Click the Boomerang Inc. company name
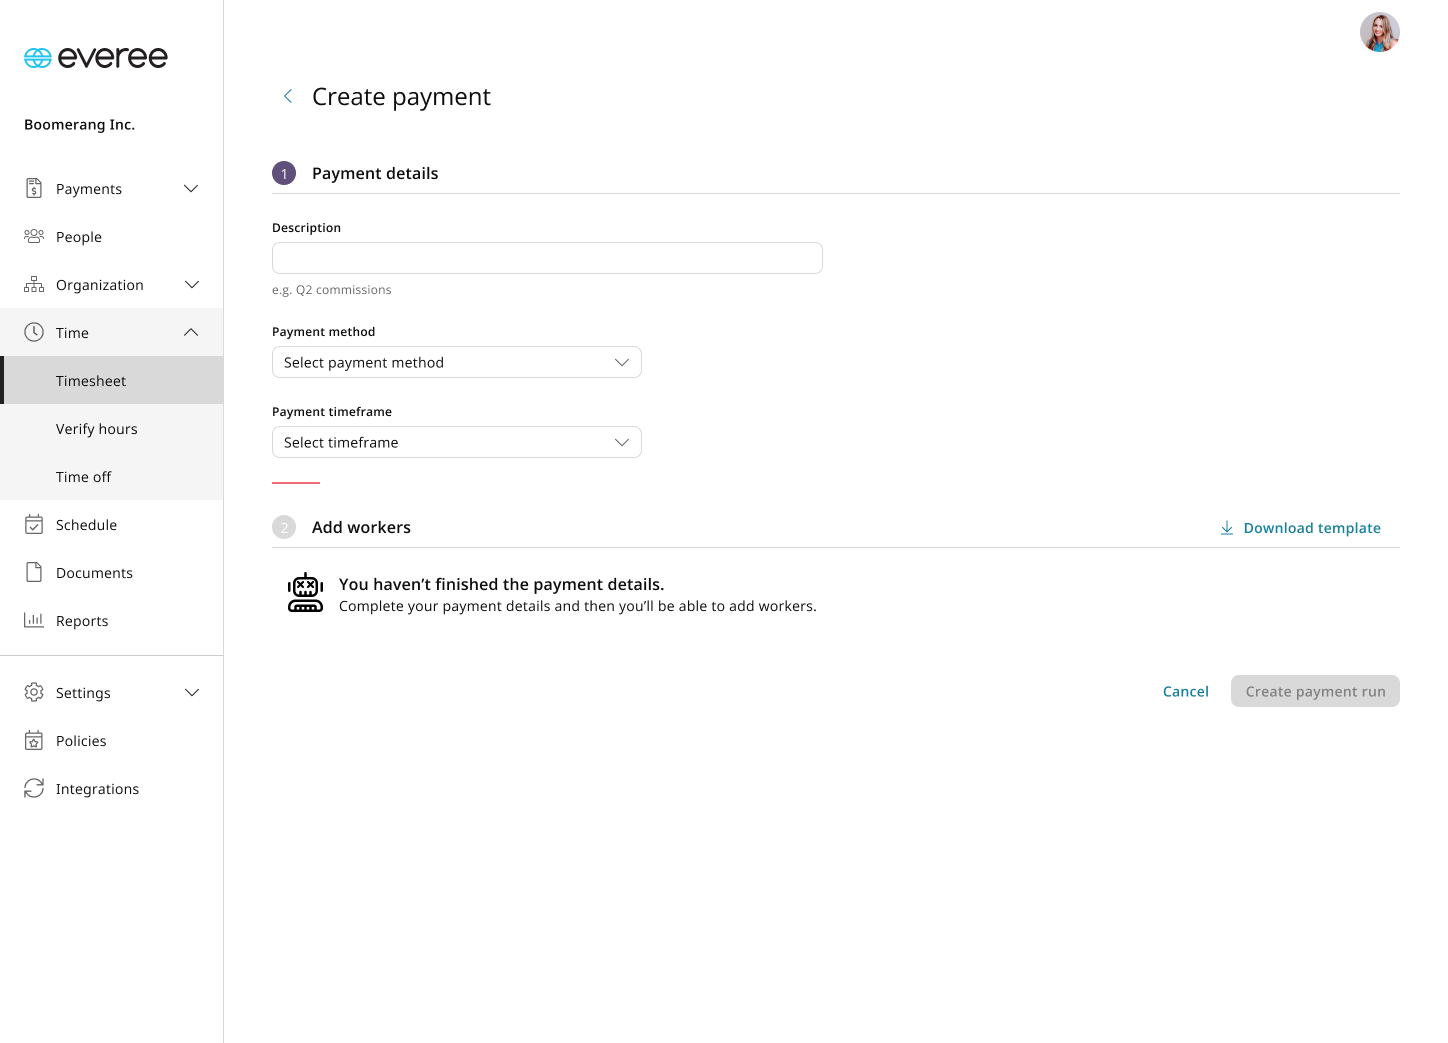The height and width of the screenshot is (1043, 1448). [79, 124]
